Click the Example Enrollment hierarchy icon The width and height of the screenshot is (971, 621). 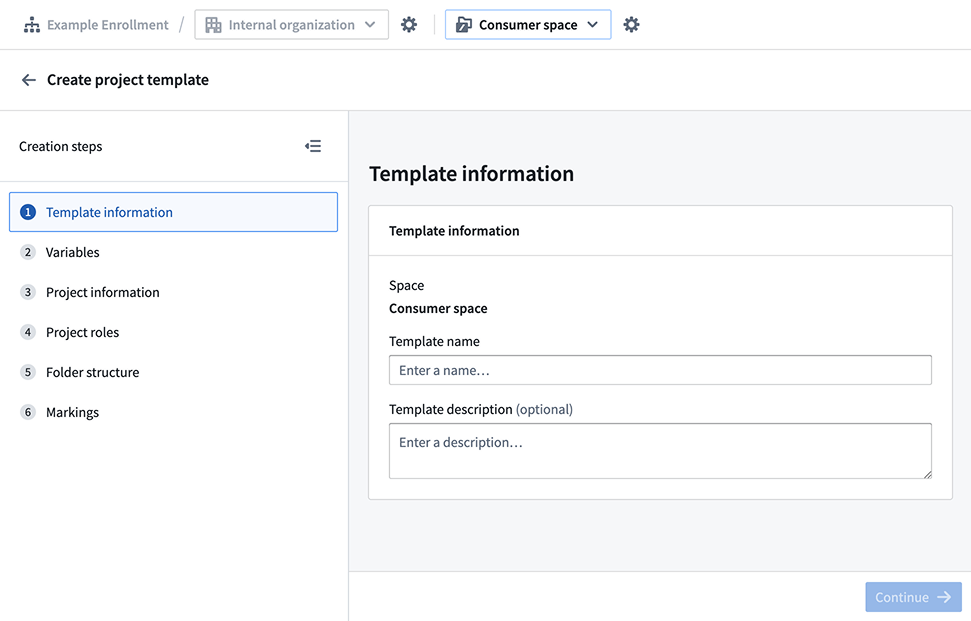coord(32,25)
